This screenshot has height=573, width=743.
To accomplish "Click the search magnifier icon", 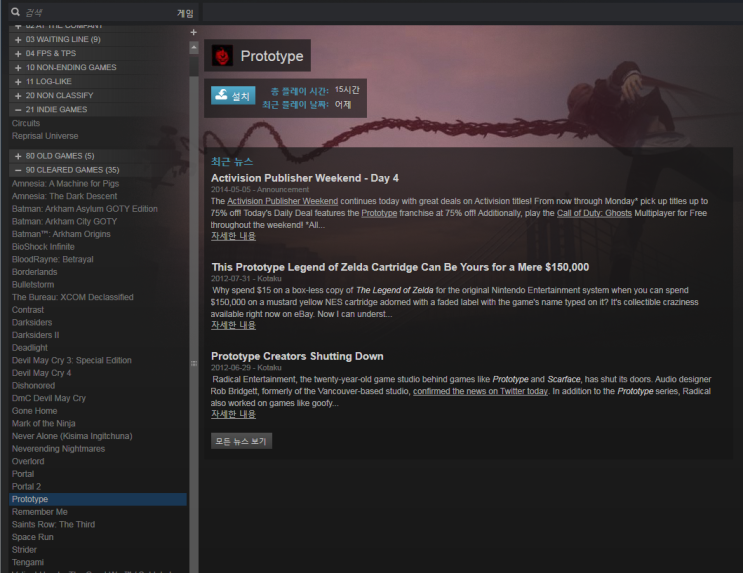I will 16,12.
